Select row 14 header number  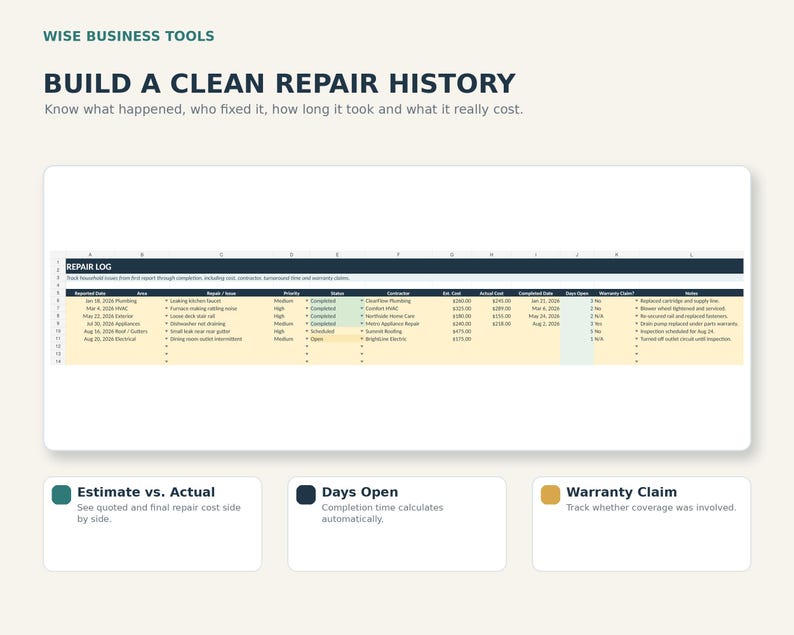58,362
